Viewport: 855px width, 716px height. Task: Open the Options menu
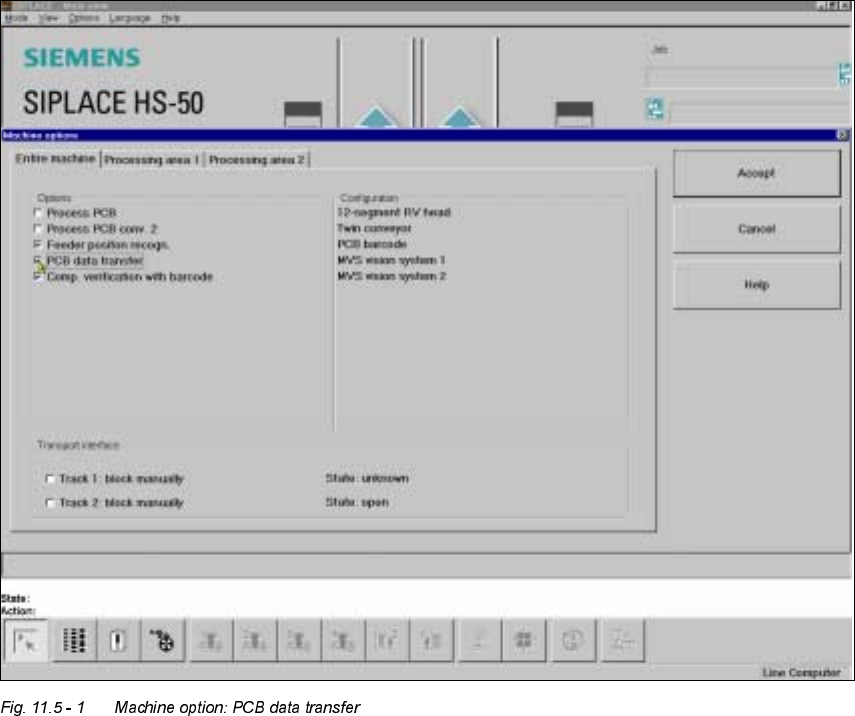coord(84,18)
